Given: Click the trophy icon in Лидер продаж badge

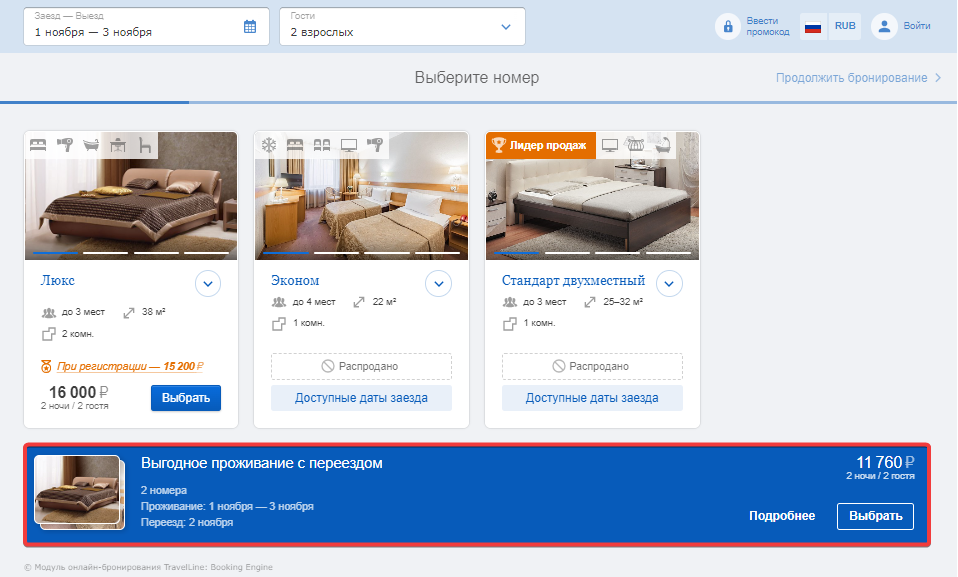Looking at the screenshot, I should tap(499, 145).
